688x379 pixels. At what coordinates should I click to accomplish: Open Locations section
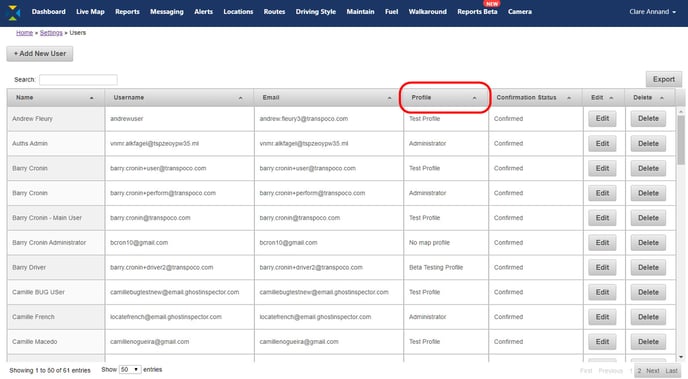[238, 12]
